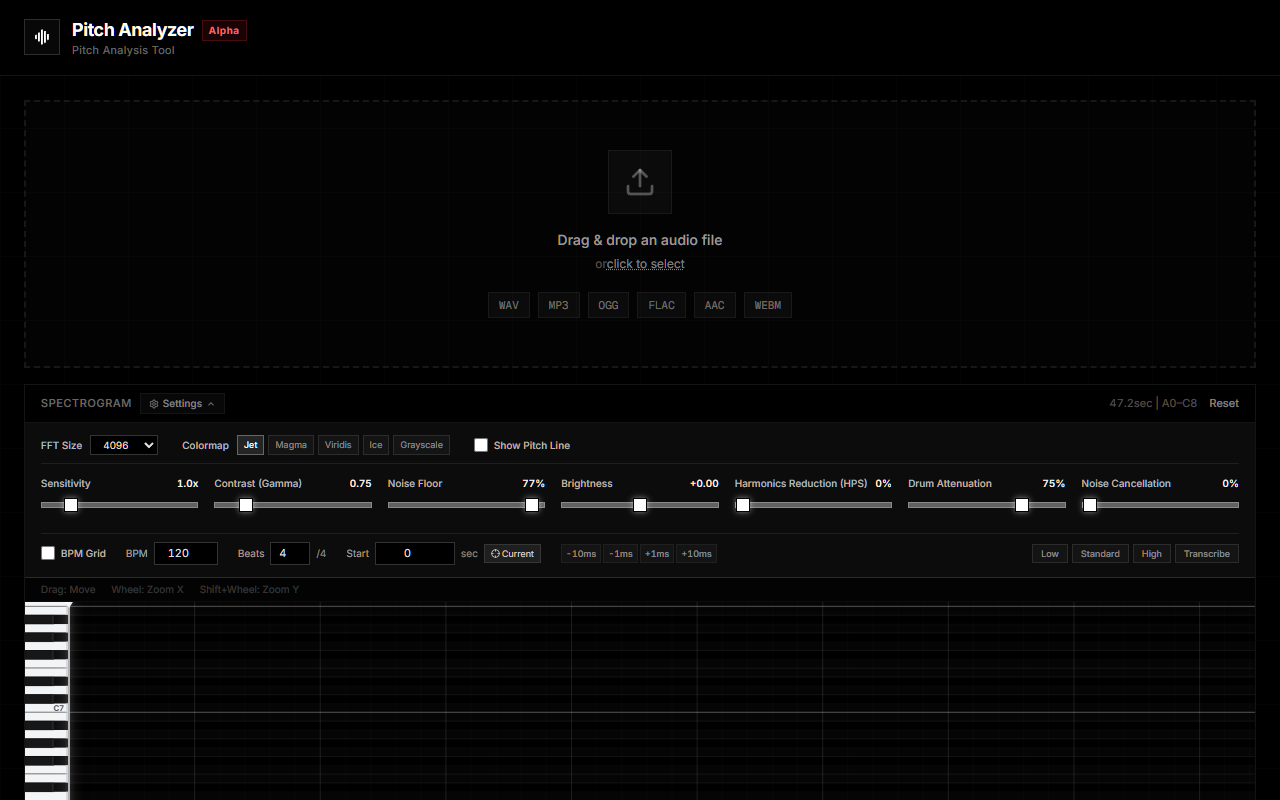Select the Ice colormap
Image resolution: width=1280 pixels, height=800 pixels.
pyautogui.click(x=376, y=445)
